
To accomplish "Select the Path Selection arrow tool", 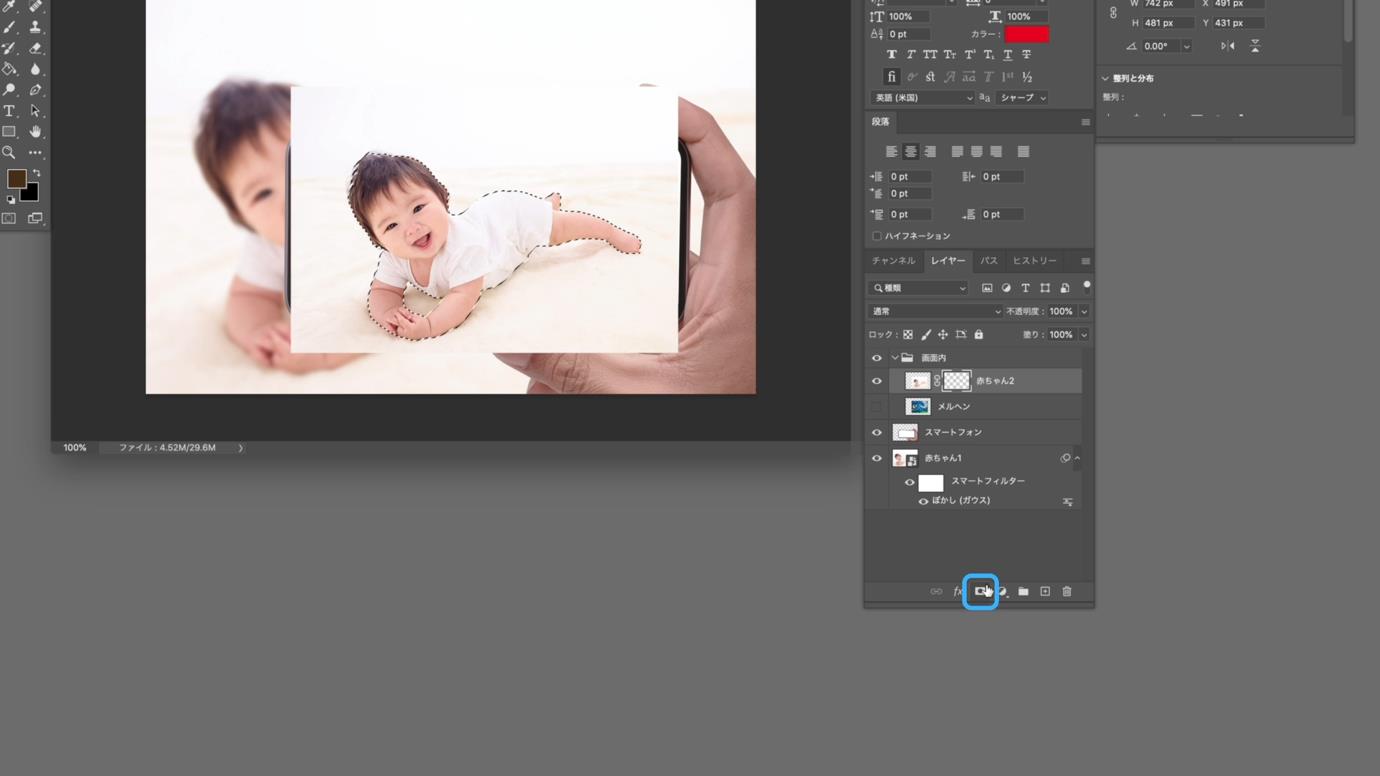I will coord(35,111).
